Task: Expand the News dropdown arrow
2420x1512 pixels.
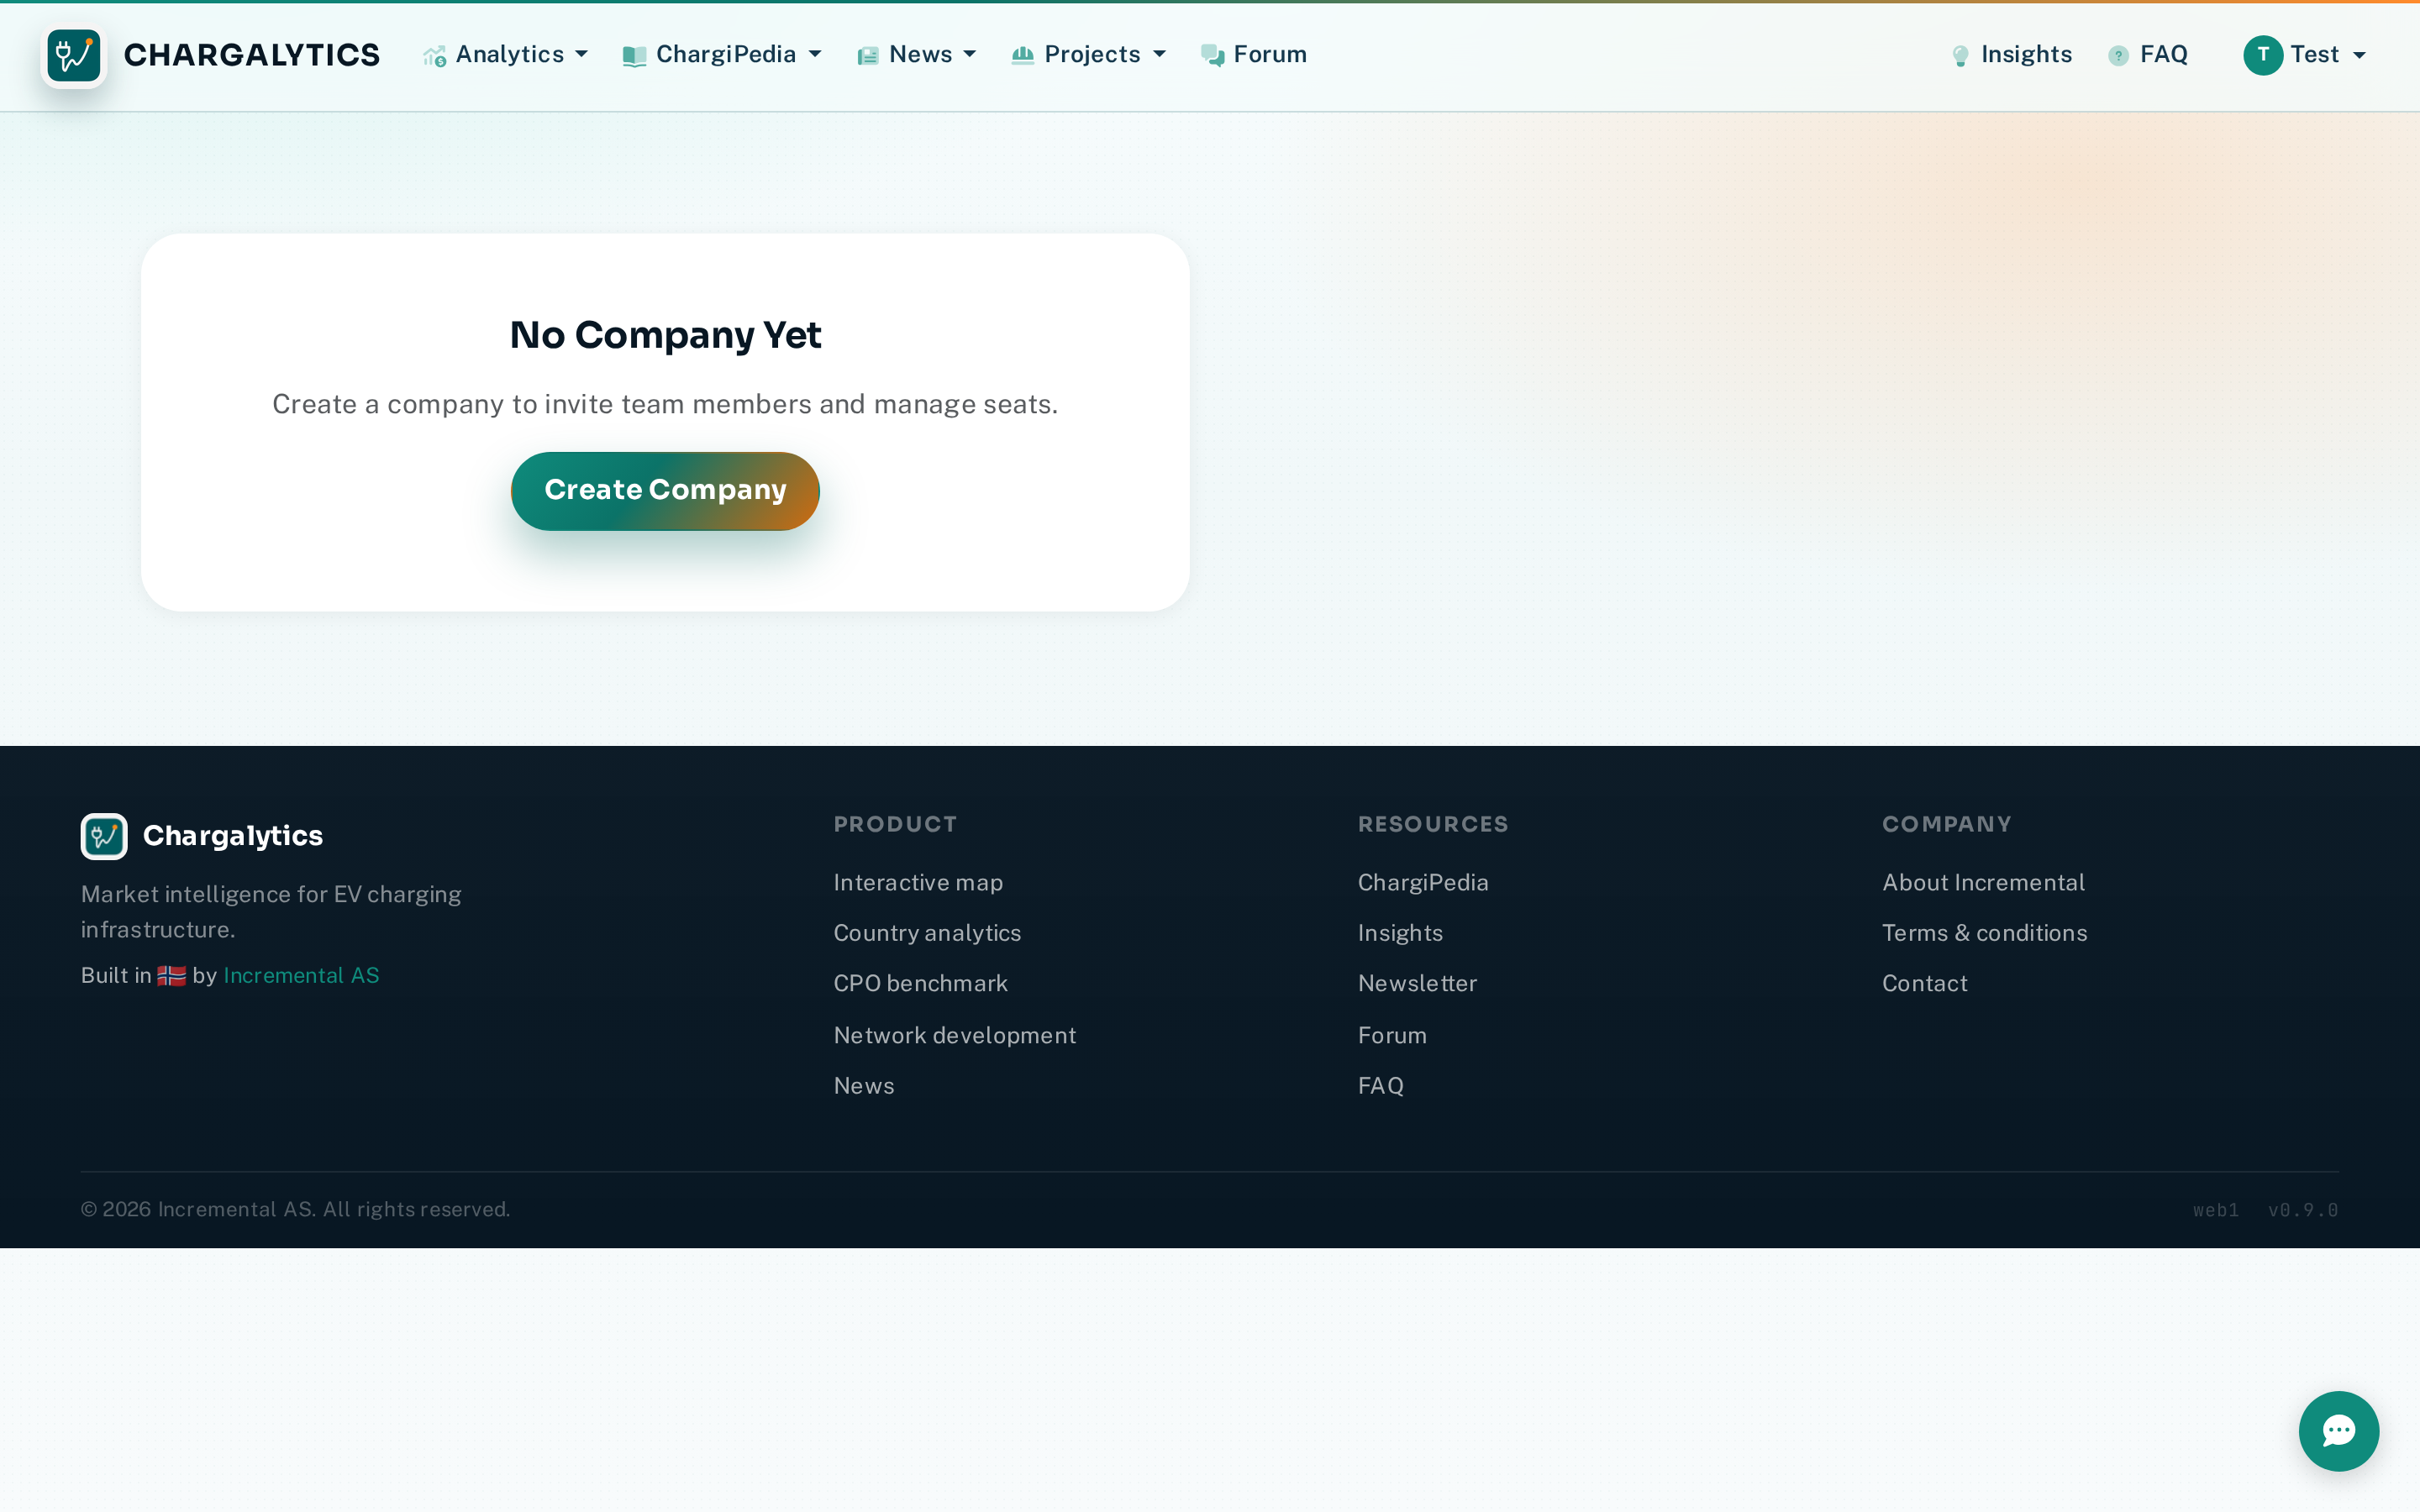Action: click(970, 55)
